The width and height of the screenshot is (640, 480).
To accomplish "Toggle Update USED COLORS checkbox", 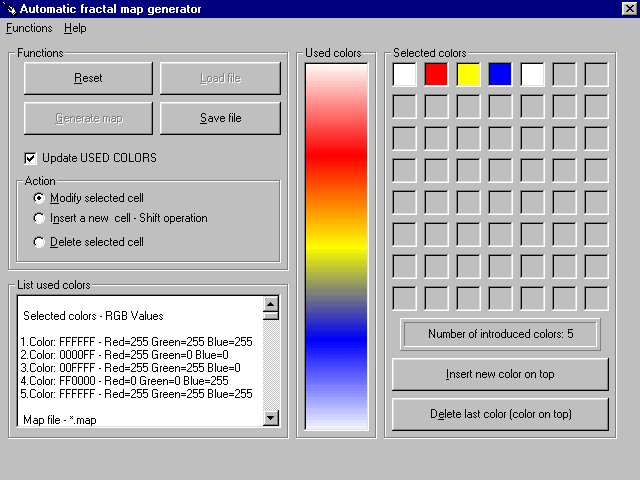I will 30,158.
